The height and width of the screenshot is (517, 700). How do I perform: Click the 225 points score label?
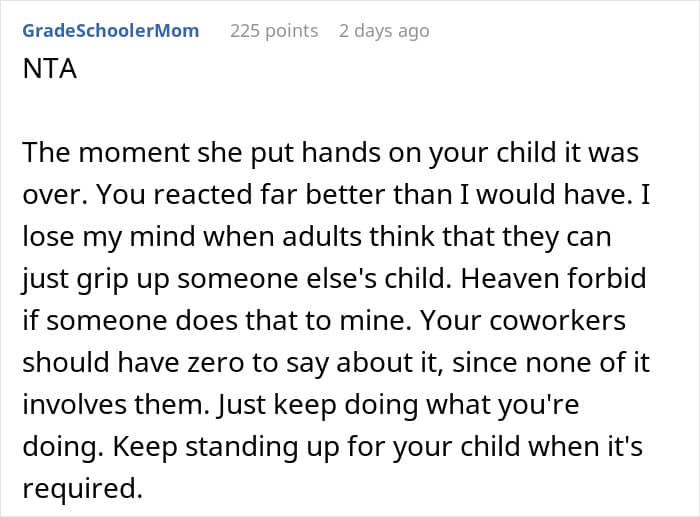click(x=274, y=31)
